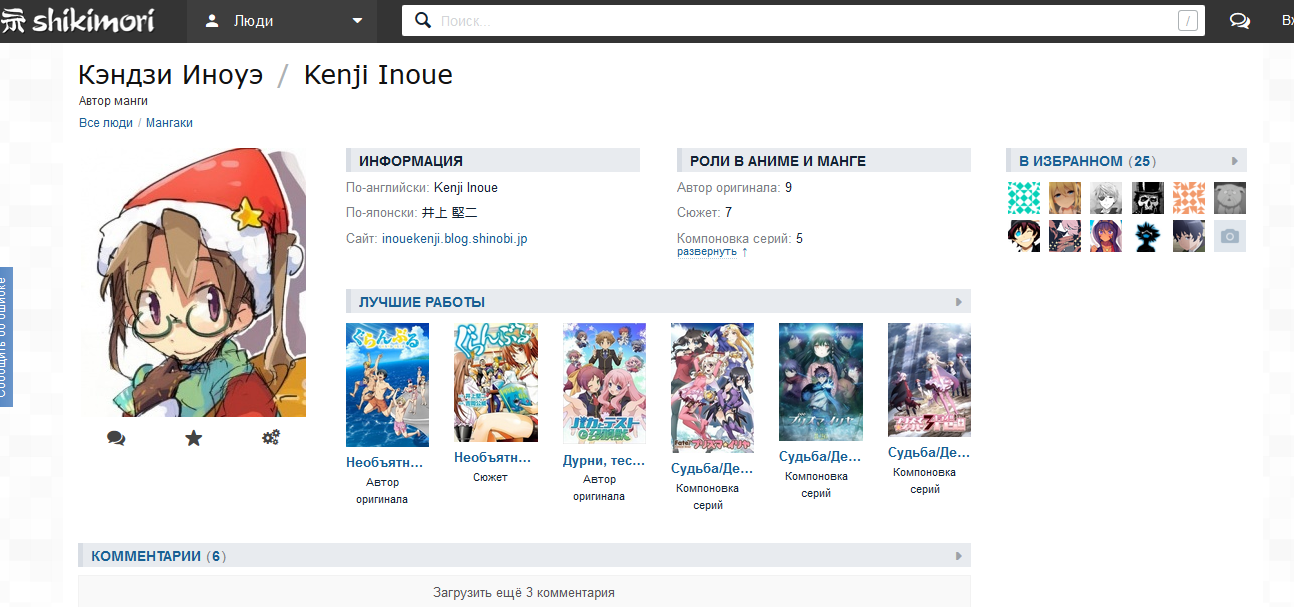Go to Все люди breadcrumb
The height and width of the screenshot is (611, 1294).
[x=106, y=123]
